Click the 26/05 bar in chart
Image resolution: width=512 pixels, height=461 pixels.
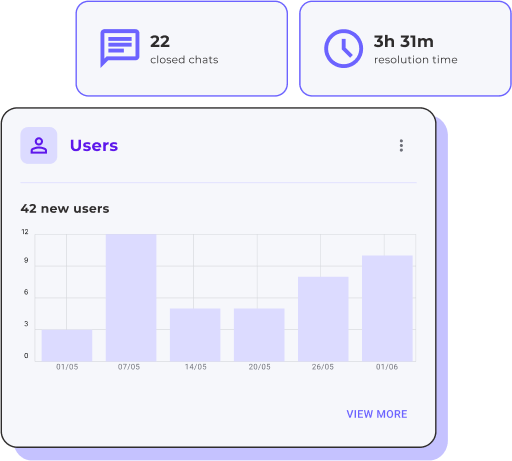tap(323, 319)
